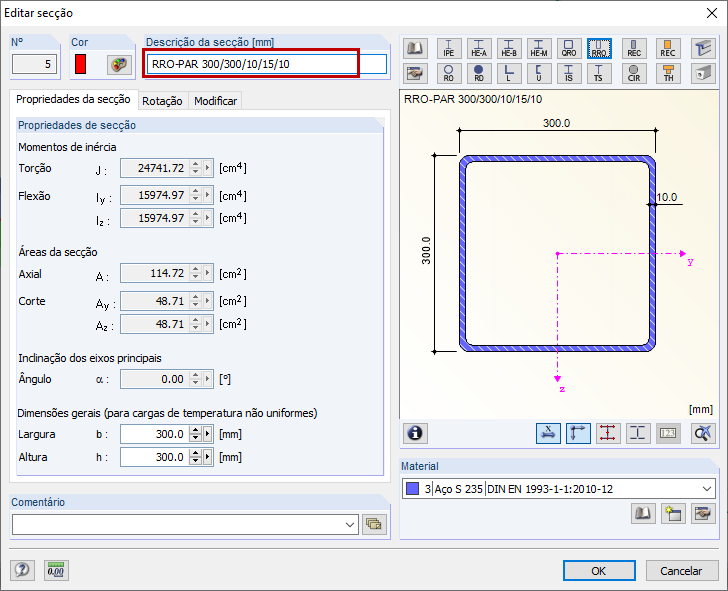Select the orange REC rectangle section
This screenshot has width=728, height=591.
click(668, 48)
